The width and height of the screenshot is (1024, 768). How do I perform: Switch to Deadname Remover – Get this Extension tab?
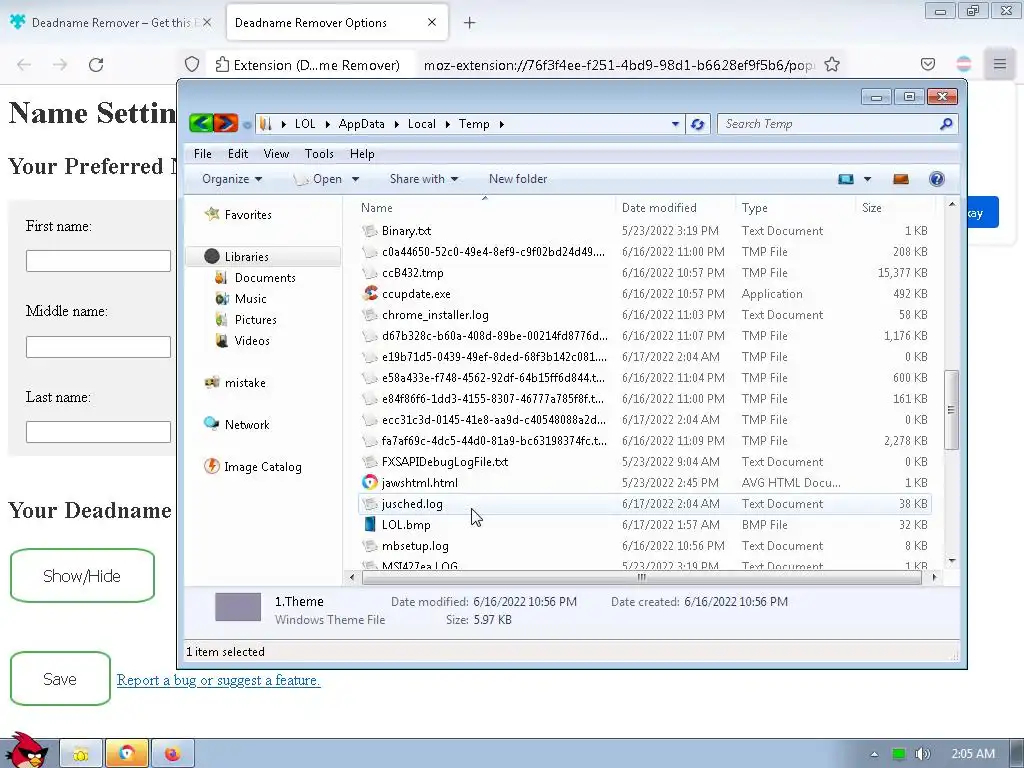click(x=111, y=23)
